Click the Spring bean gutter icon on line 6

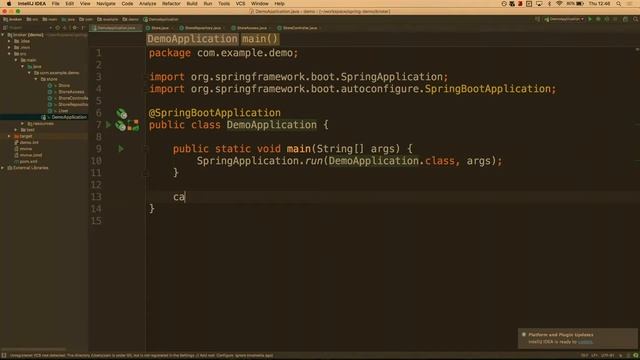tap(122, 113)
